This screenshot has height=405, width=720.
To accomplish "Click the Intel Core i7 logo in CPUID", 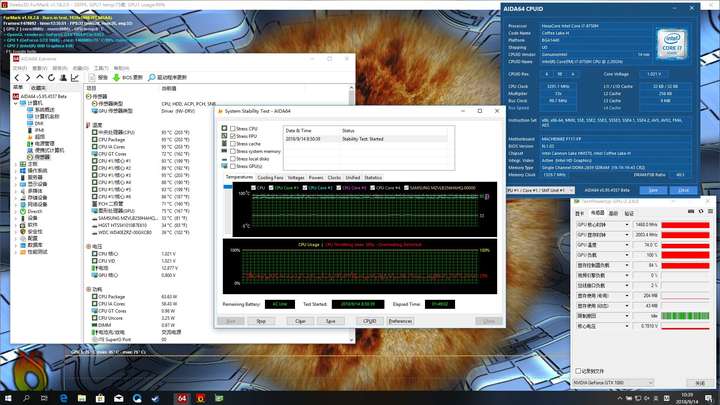I will click(x=672, y=44).
